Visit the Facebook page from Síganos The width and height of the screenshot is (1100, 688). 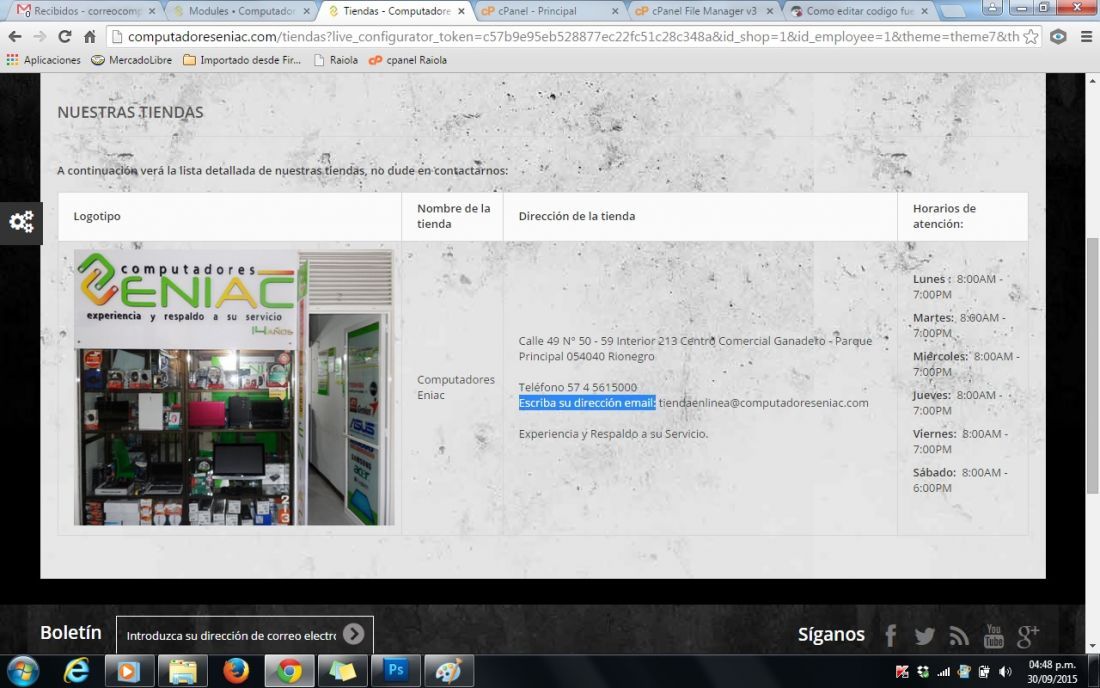point(890,635)
